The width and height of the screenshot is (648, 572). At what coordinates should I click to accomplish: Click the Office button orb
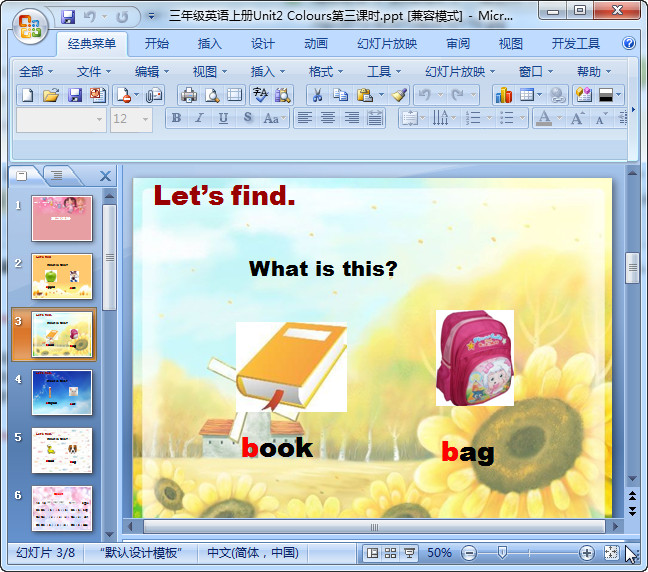click(30, 26)
